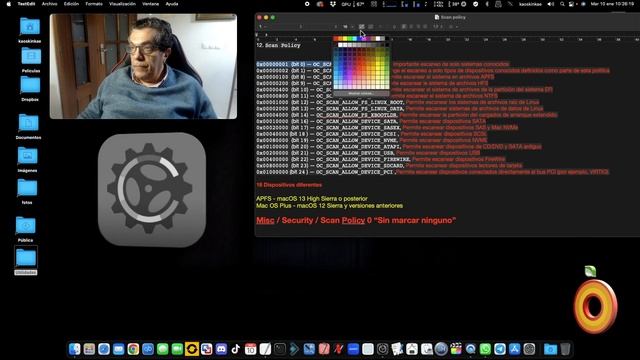Select the Utilidades folder on desktop
Viewport: 640px width, 360px height.
click(x=26, y=258)
